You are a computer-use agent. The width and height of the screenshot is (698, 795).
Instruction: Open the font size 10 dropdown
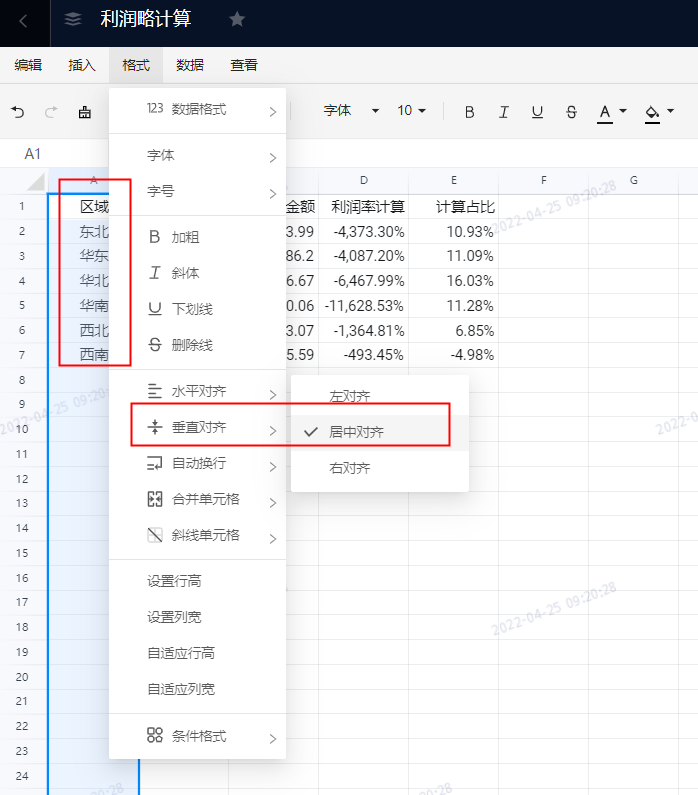(411, 111)
